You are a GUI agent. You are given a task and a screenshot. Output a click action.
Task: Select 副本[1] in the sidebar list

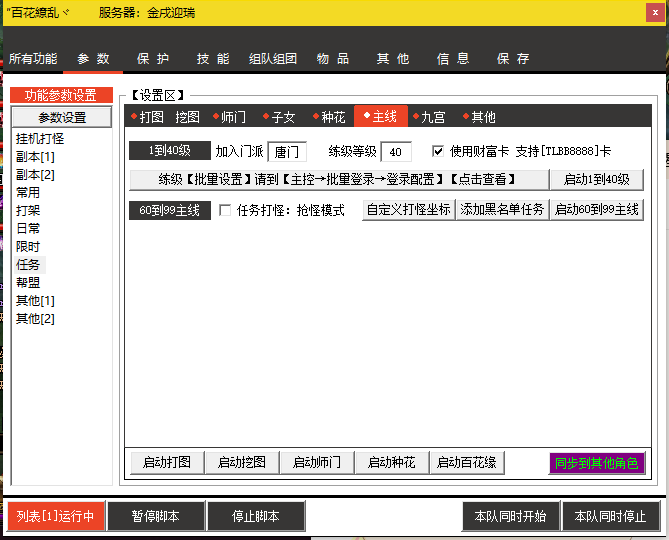[x=35, y=157]
